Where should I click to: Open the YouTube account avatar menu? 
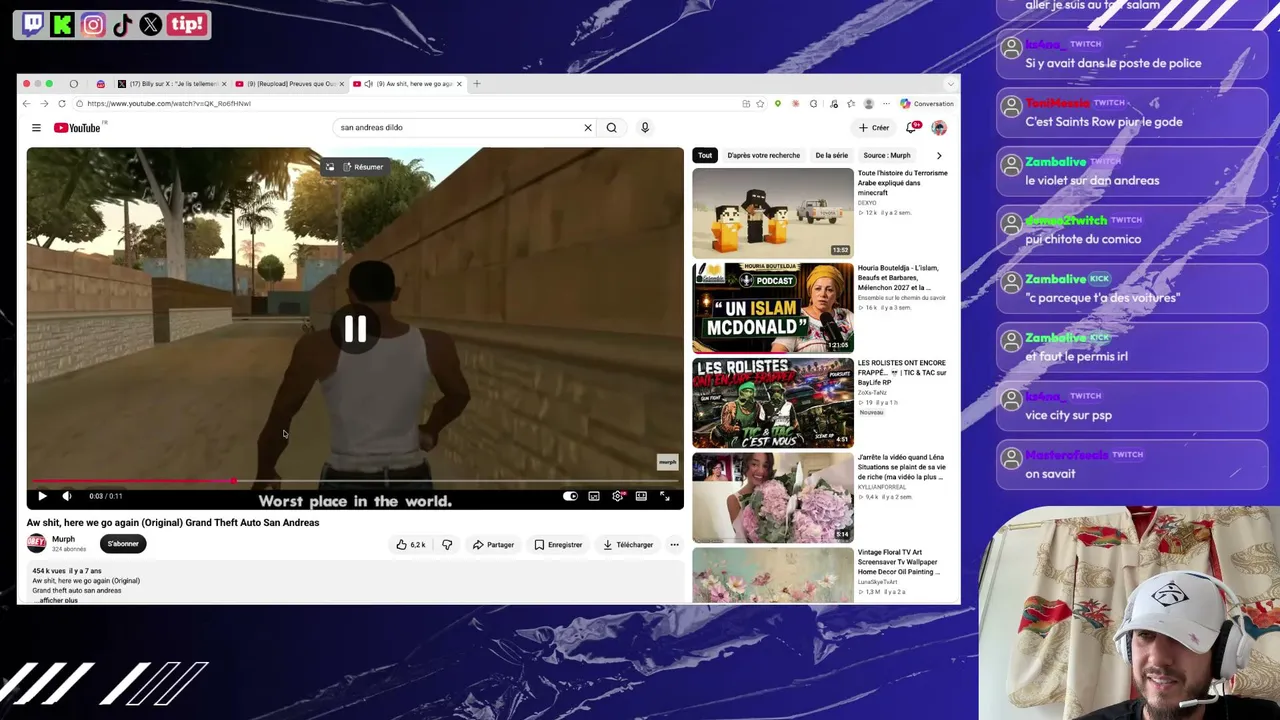939,128
